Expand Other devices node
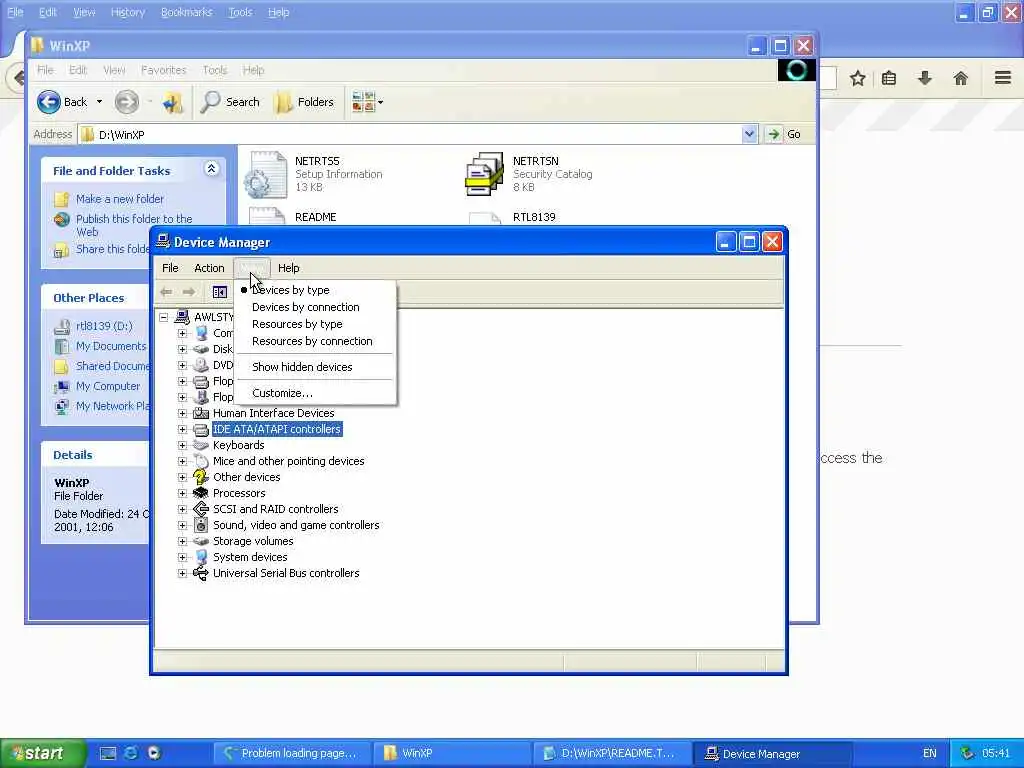 183,477
